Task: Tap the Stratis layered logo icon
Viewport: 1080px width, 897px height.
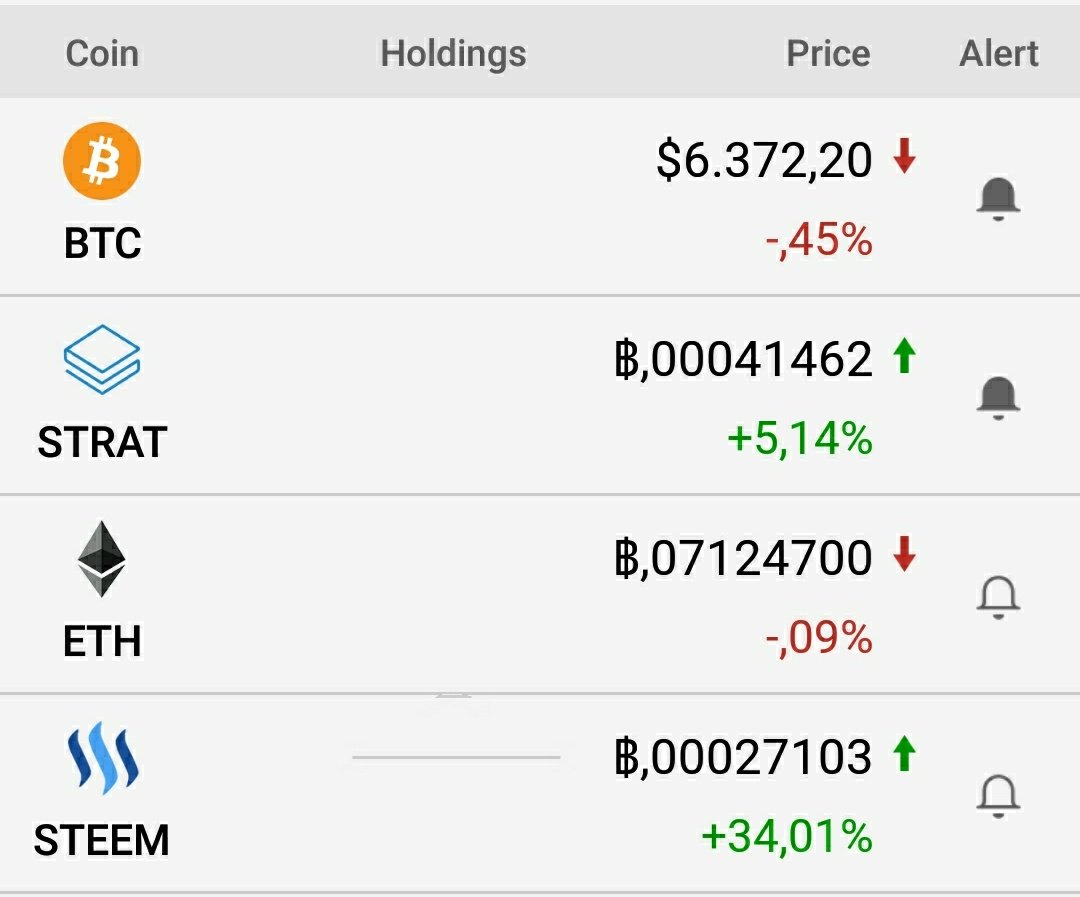Action: click(102, 360)
